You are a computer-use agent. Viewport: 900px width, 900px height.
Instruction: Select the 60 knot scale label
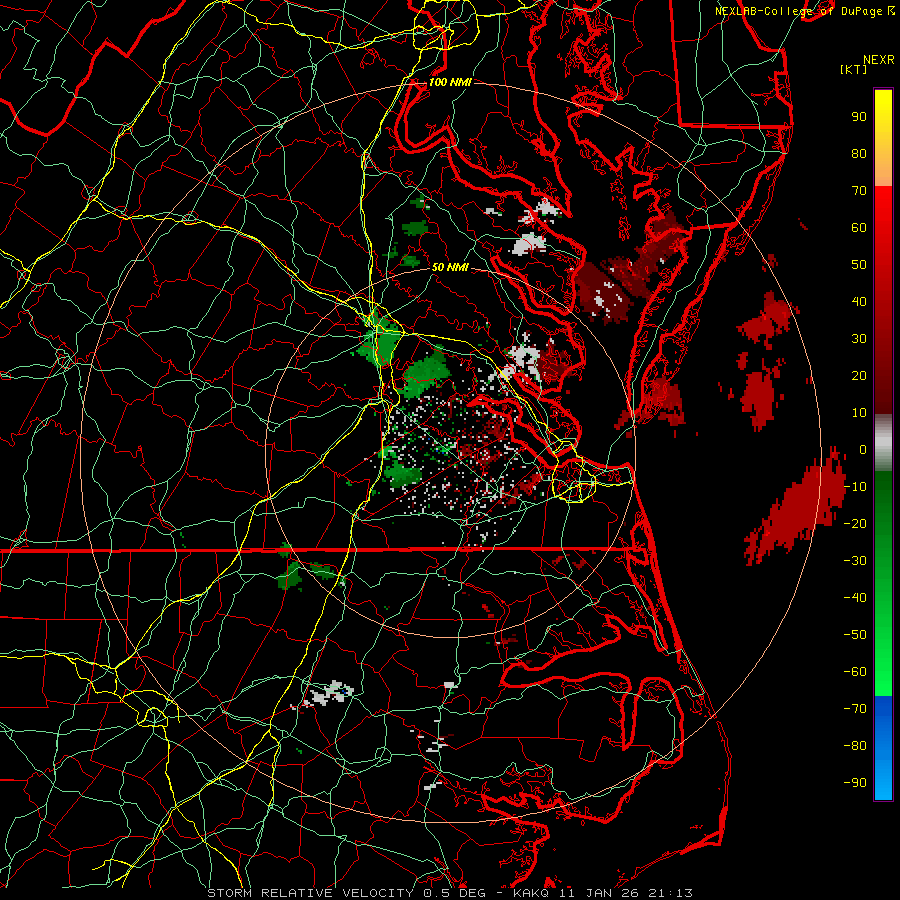[859, 228]
